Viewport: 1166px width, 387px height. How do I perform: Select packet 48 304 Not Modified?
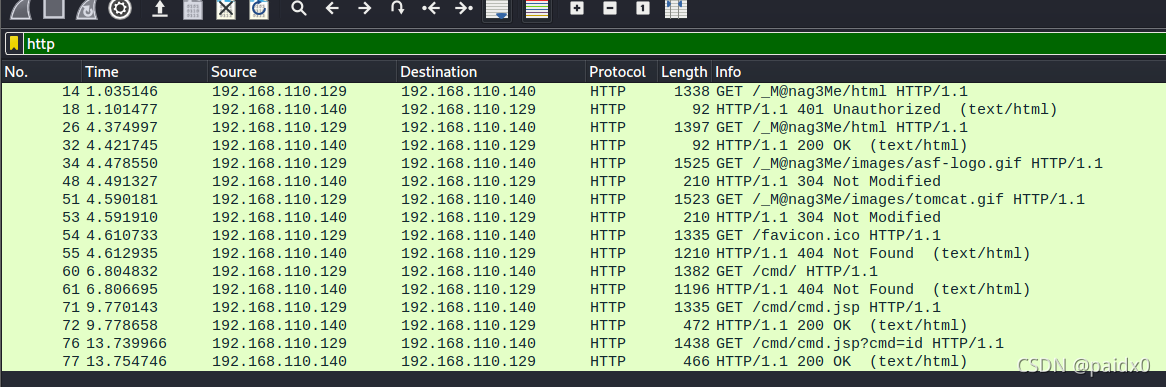(583, 182)
